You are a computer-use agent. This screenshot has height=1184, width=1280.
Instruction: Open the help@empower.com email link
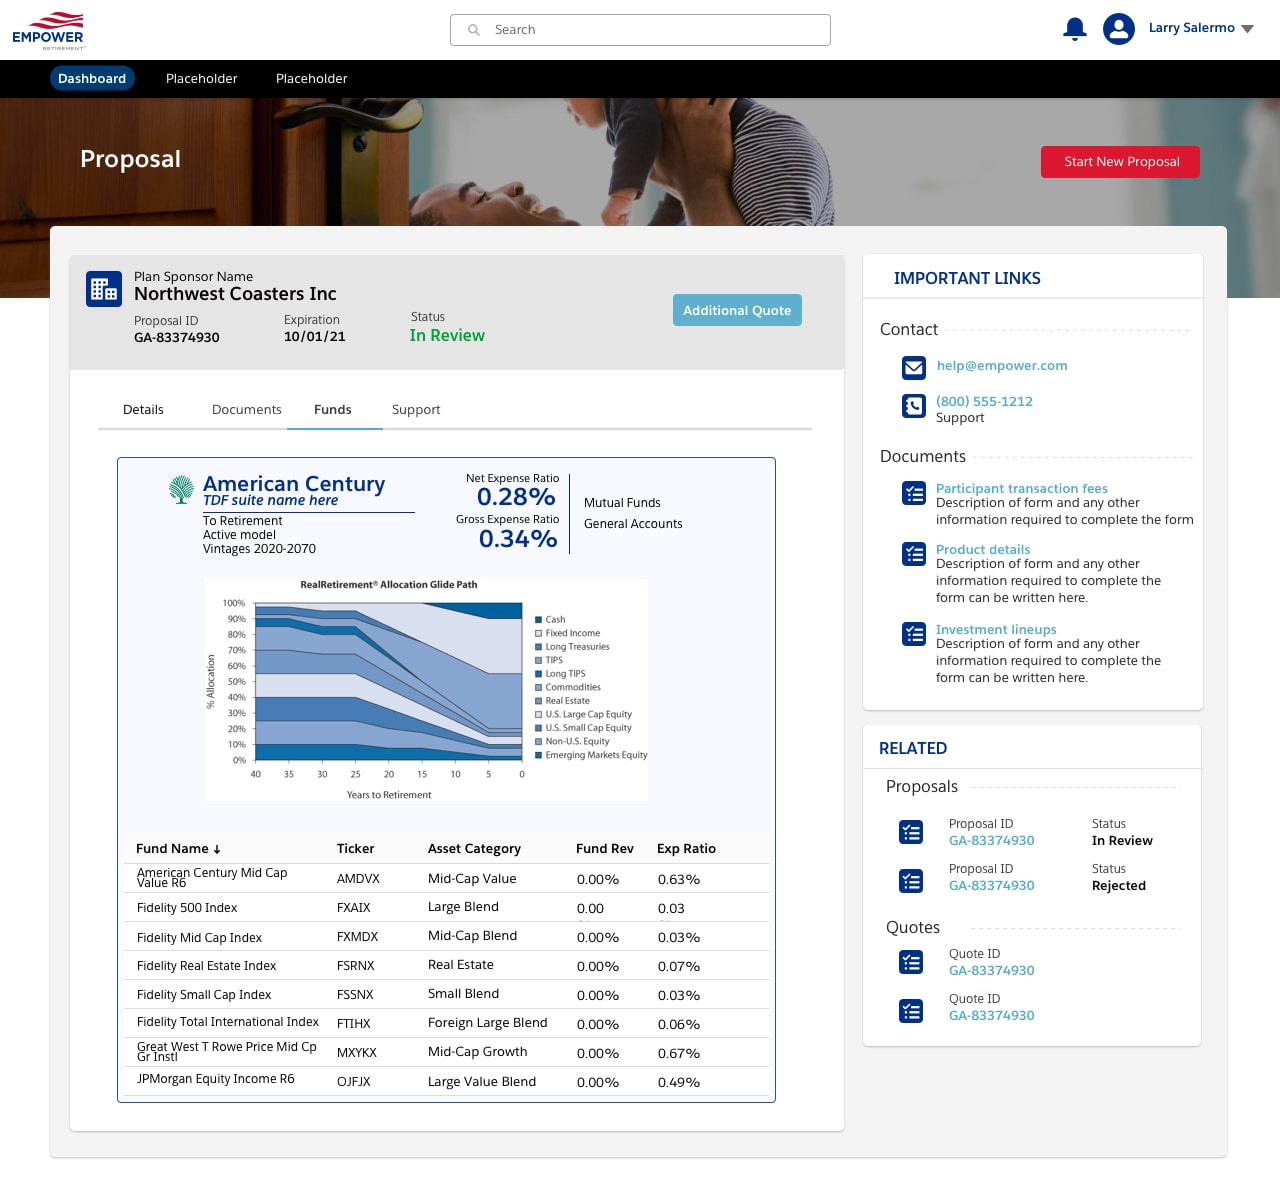(x=1002, y=365)
